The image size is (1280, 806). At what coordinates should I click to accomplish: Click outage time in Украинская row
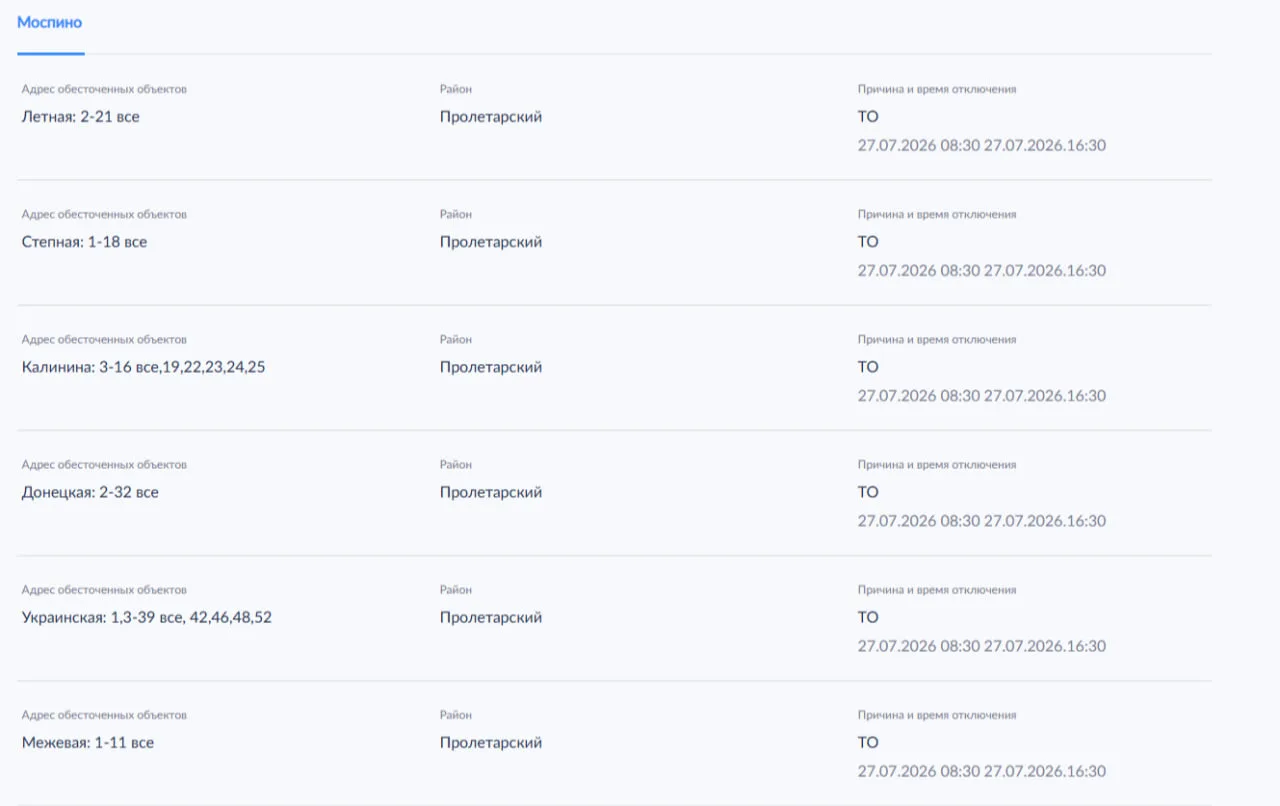click(982, 646)
